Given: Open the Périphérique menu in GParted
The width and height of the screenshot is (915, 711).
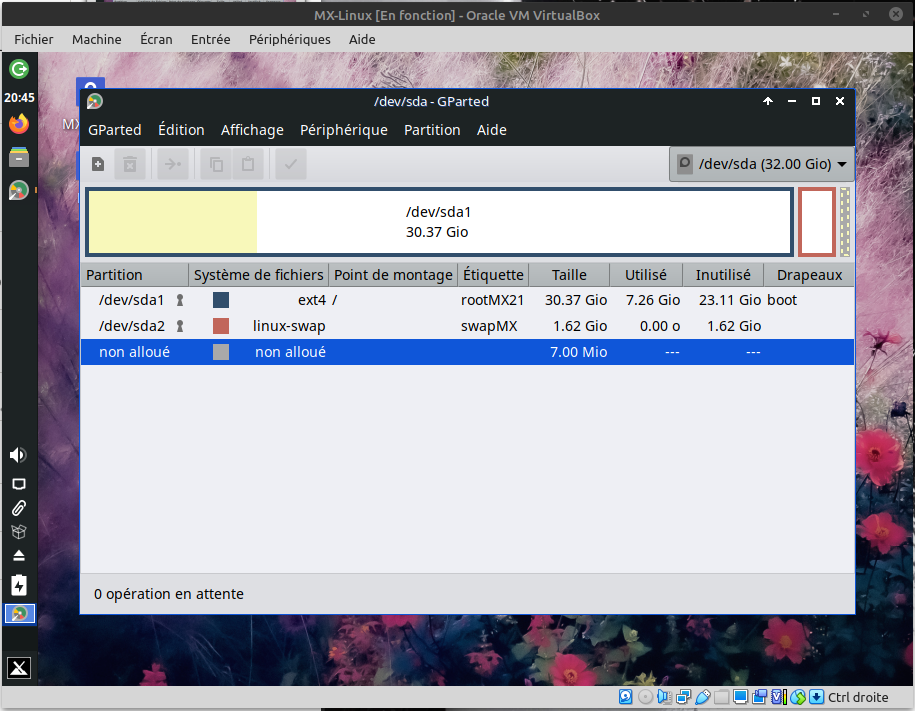Looking at the screenshot, I should [343, 130].
